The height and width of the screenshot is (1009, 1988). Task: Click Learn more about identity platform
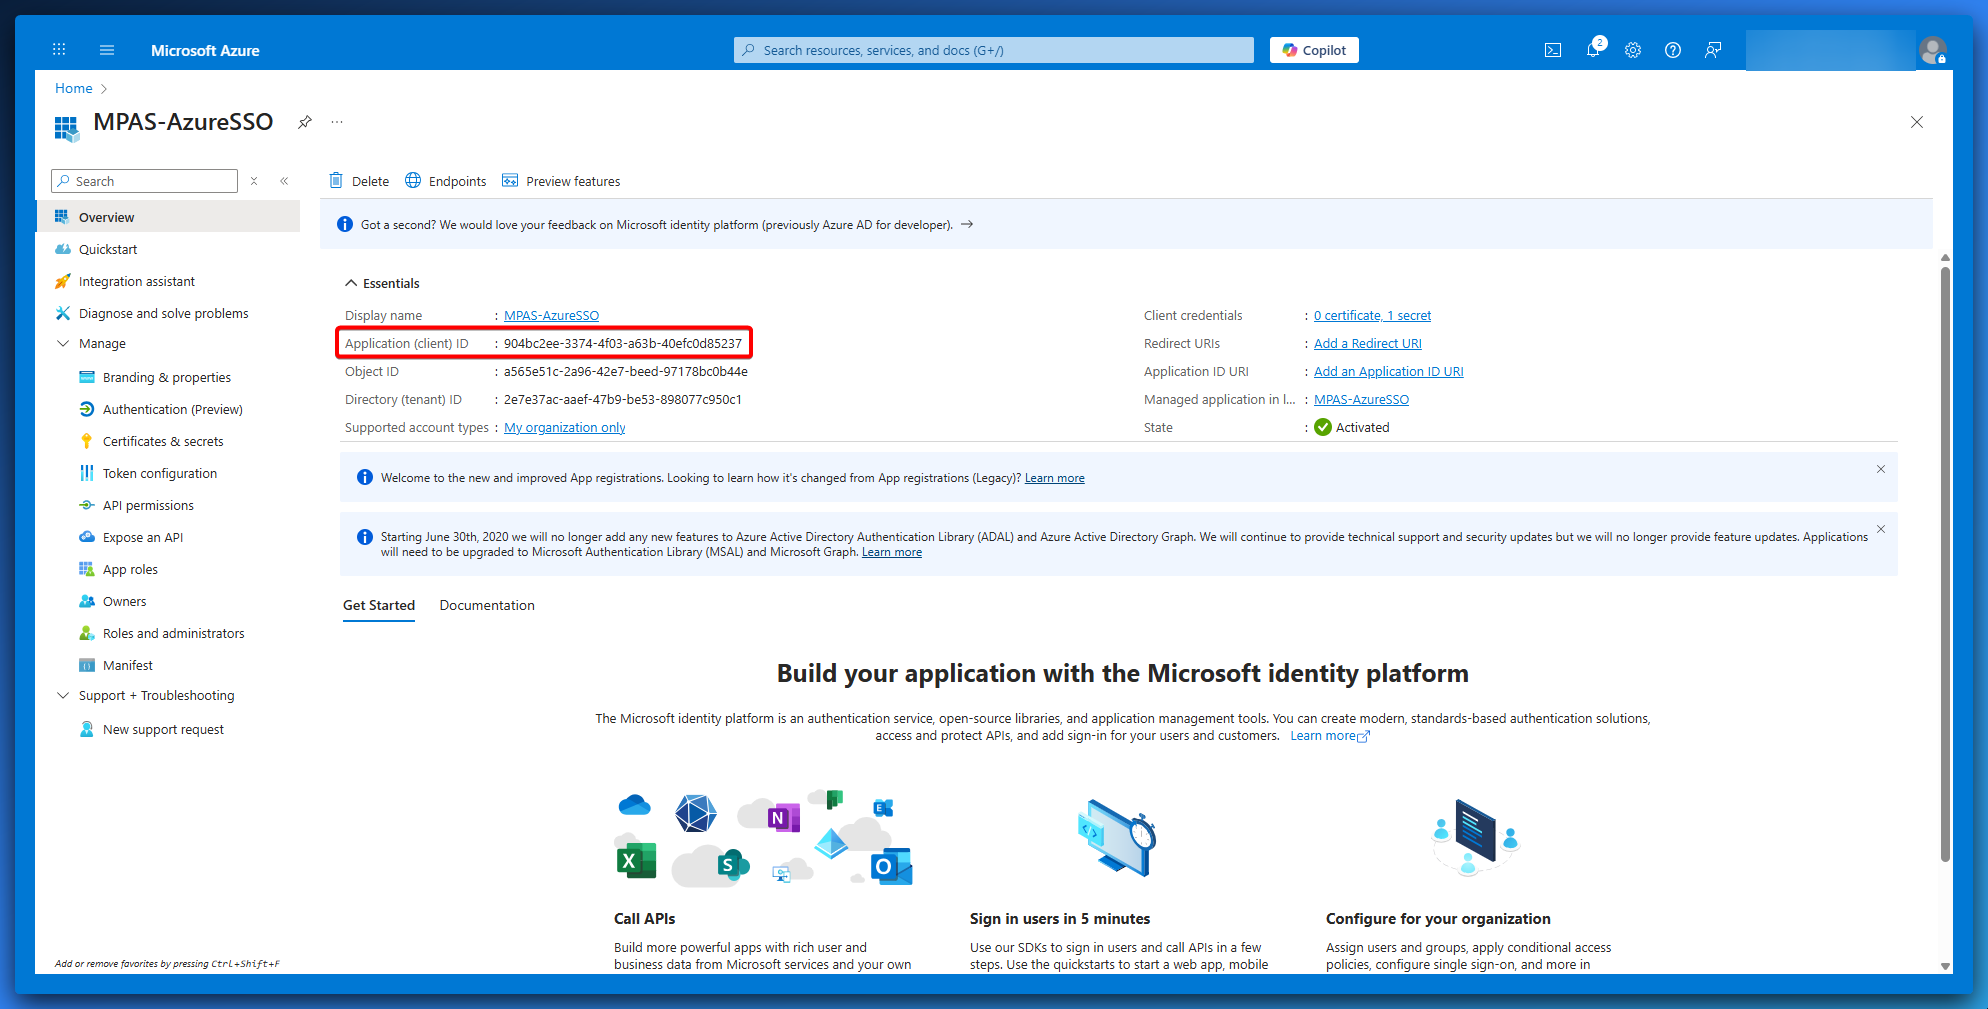pos(1329,736)
